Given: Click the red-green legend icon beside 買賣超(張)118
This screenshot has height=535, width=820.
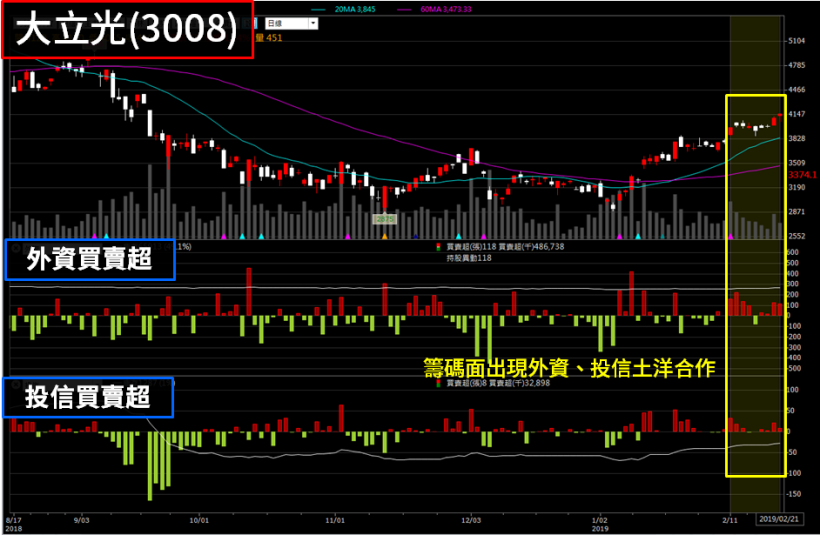Looking at the screenshot, I should tap(438, 246).
